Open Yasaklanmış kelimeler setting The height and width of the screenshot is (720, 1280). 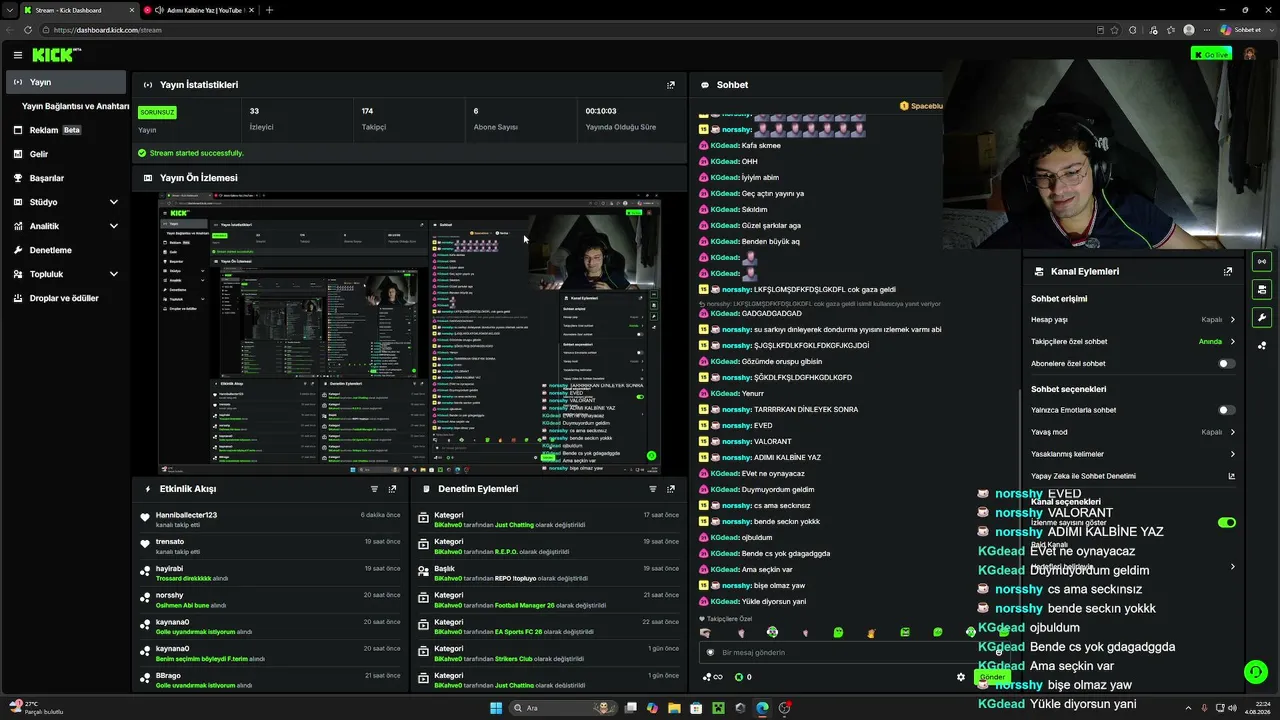[x=1133, y=454]
